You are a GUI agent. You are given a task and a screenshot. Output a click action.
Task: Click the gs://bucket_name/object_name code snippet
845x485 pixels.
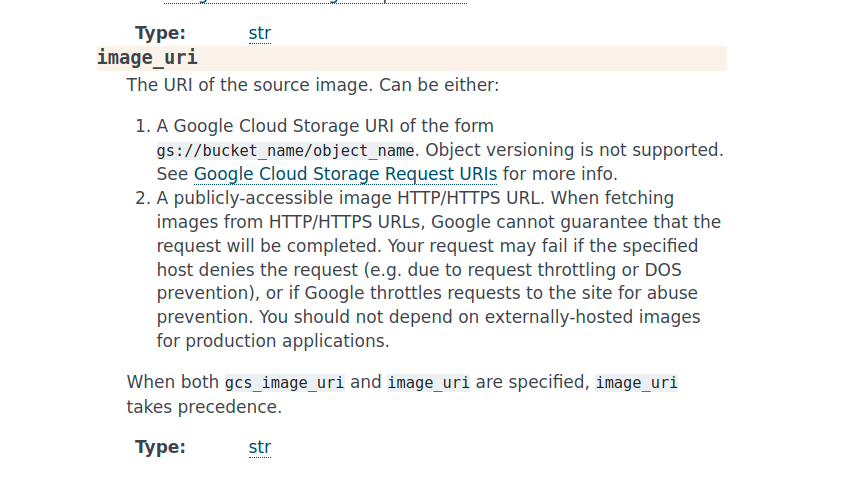(285, 150)
